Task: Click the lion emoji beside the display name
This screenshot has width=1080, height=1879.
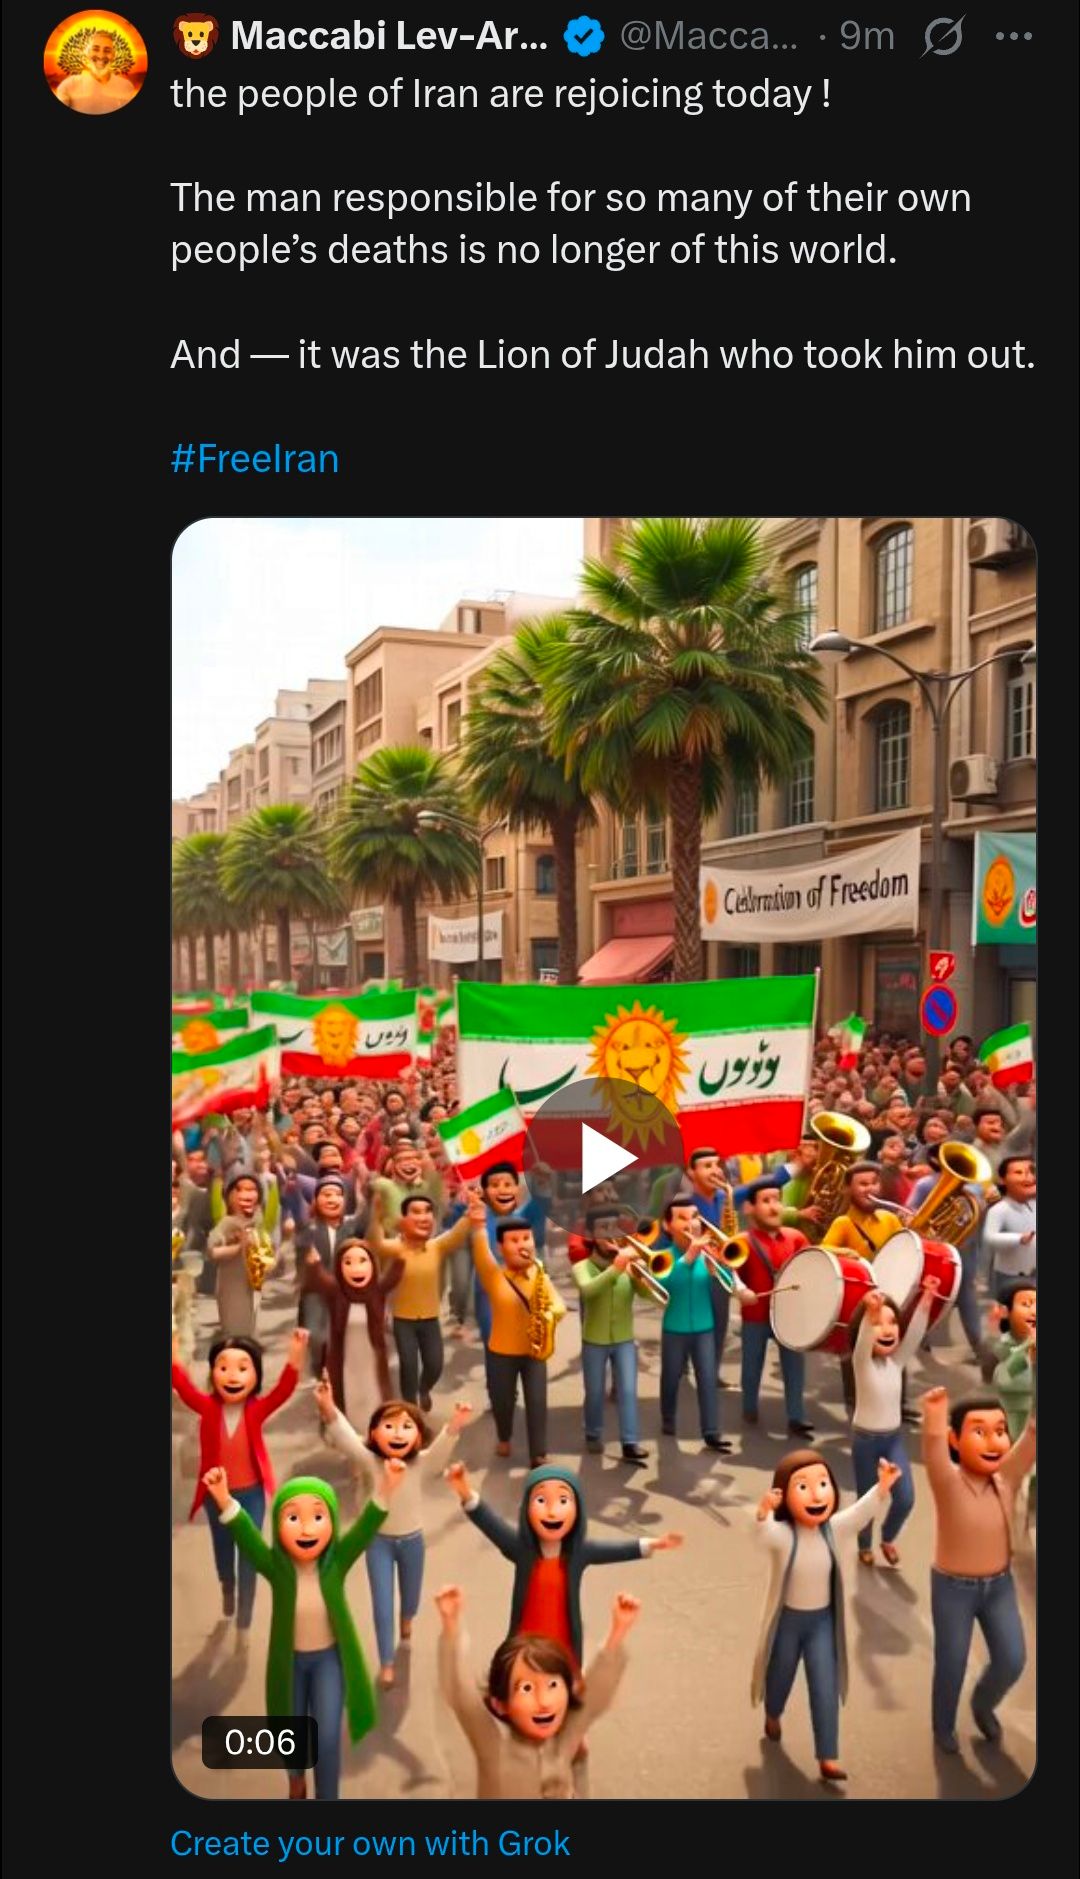Action: click(196, 37)
